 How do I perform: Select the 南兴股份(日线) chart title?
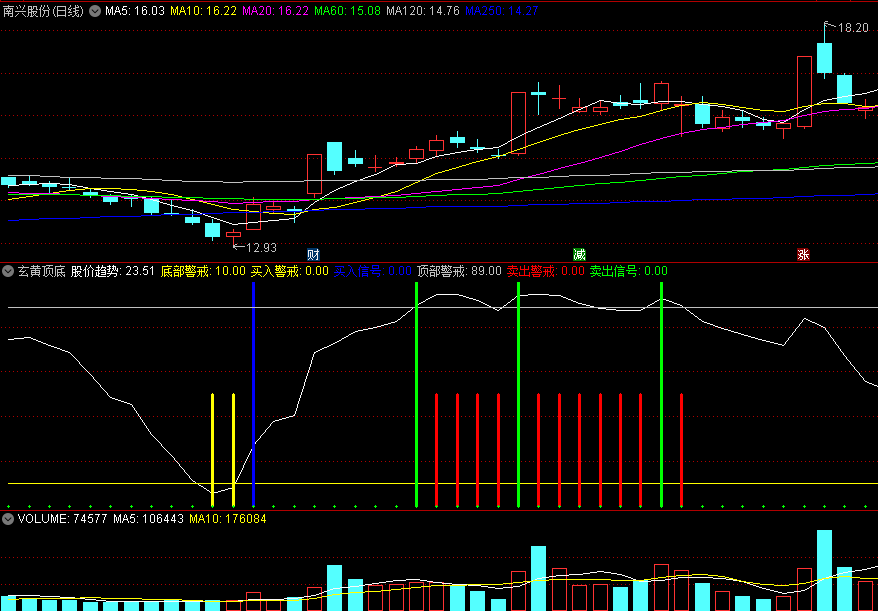point(43,10)
